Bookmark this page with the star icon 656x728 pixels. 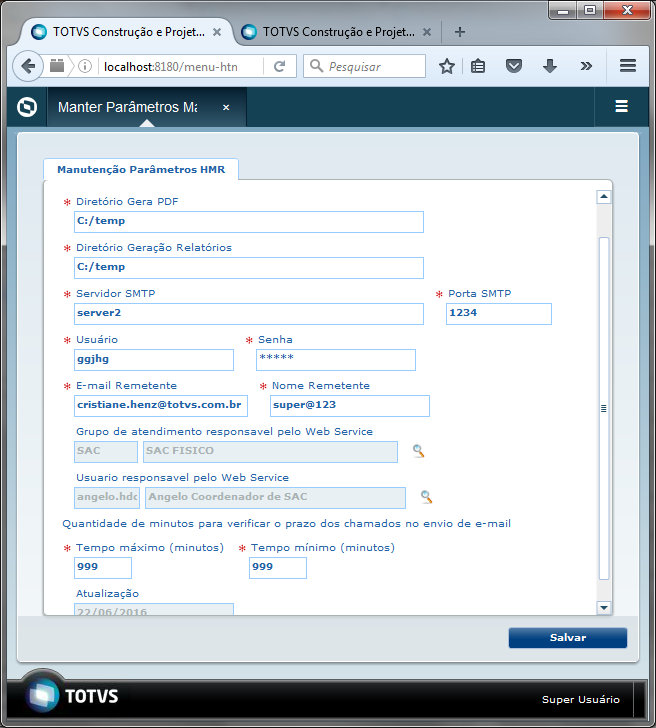[447, 66]
